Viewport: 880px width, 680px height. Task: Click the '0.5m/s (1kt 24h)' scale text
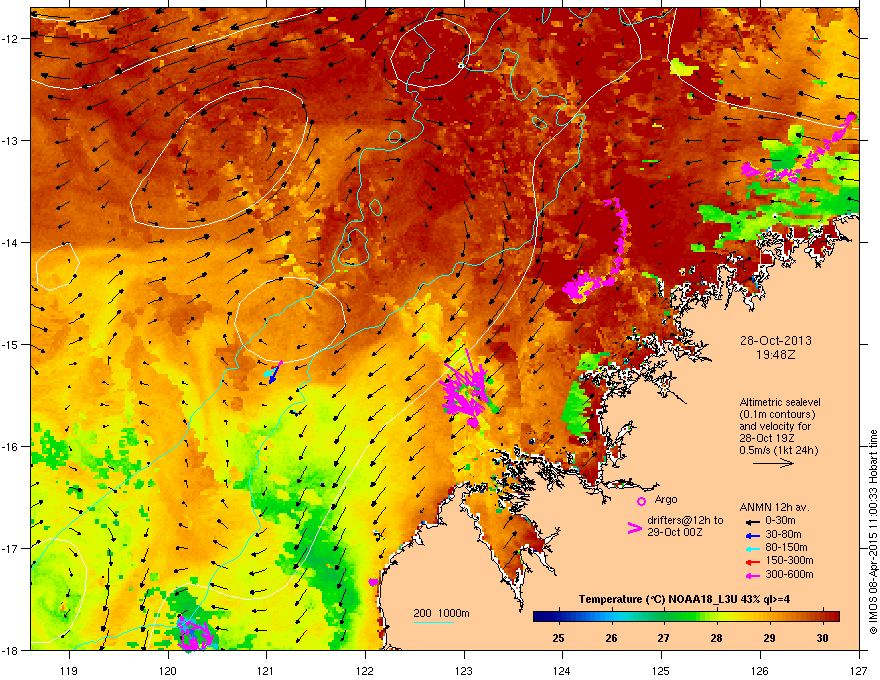[778, 450]
